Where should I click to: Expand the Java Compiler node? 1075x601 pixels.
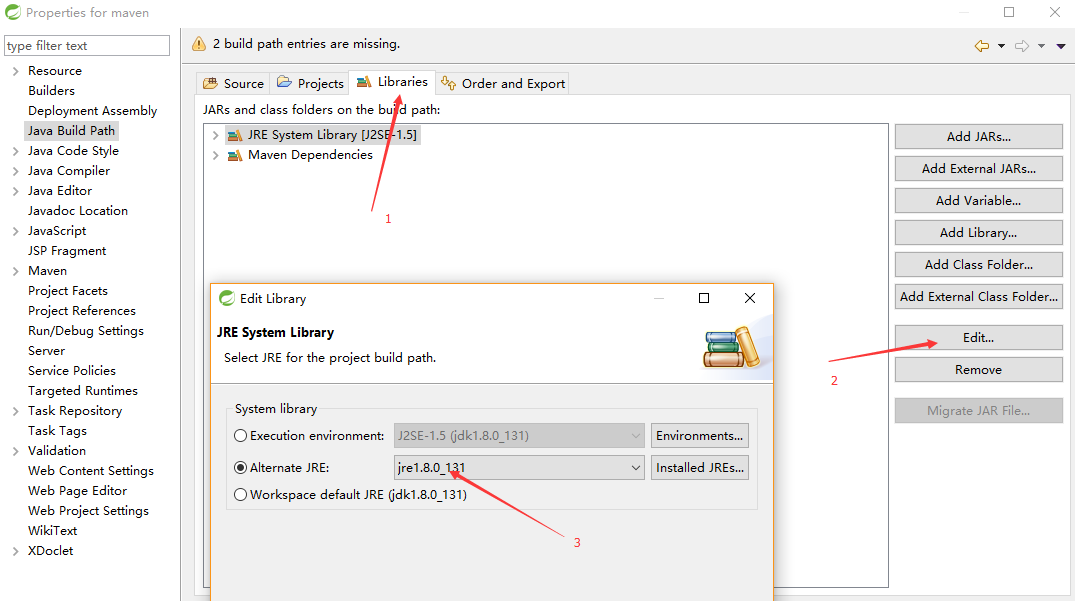coord(15,171)
